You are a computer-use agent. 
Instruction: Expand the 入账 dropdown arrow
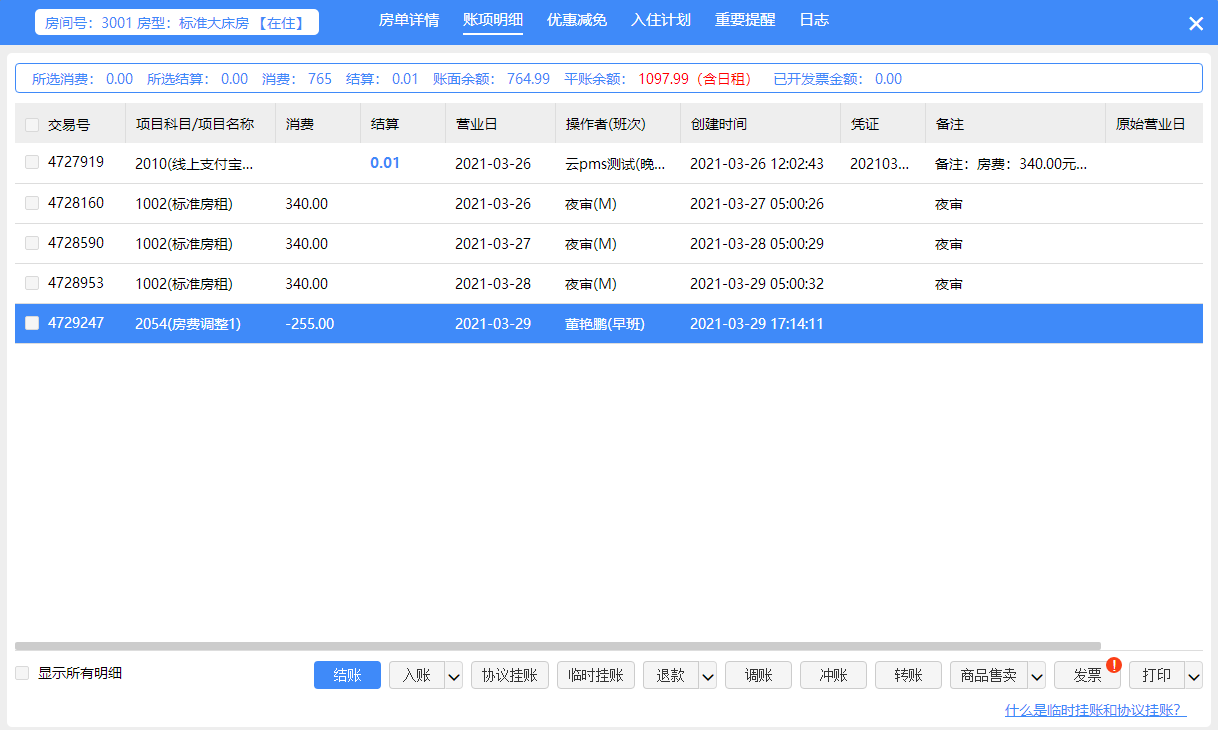coord(454,676)
